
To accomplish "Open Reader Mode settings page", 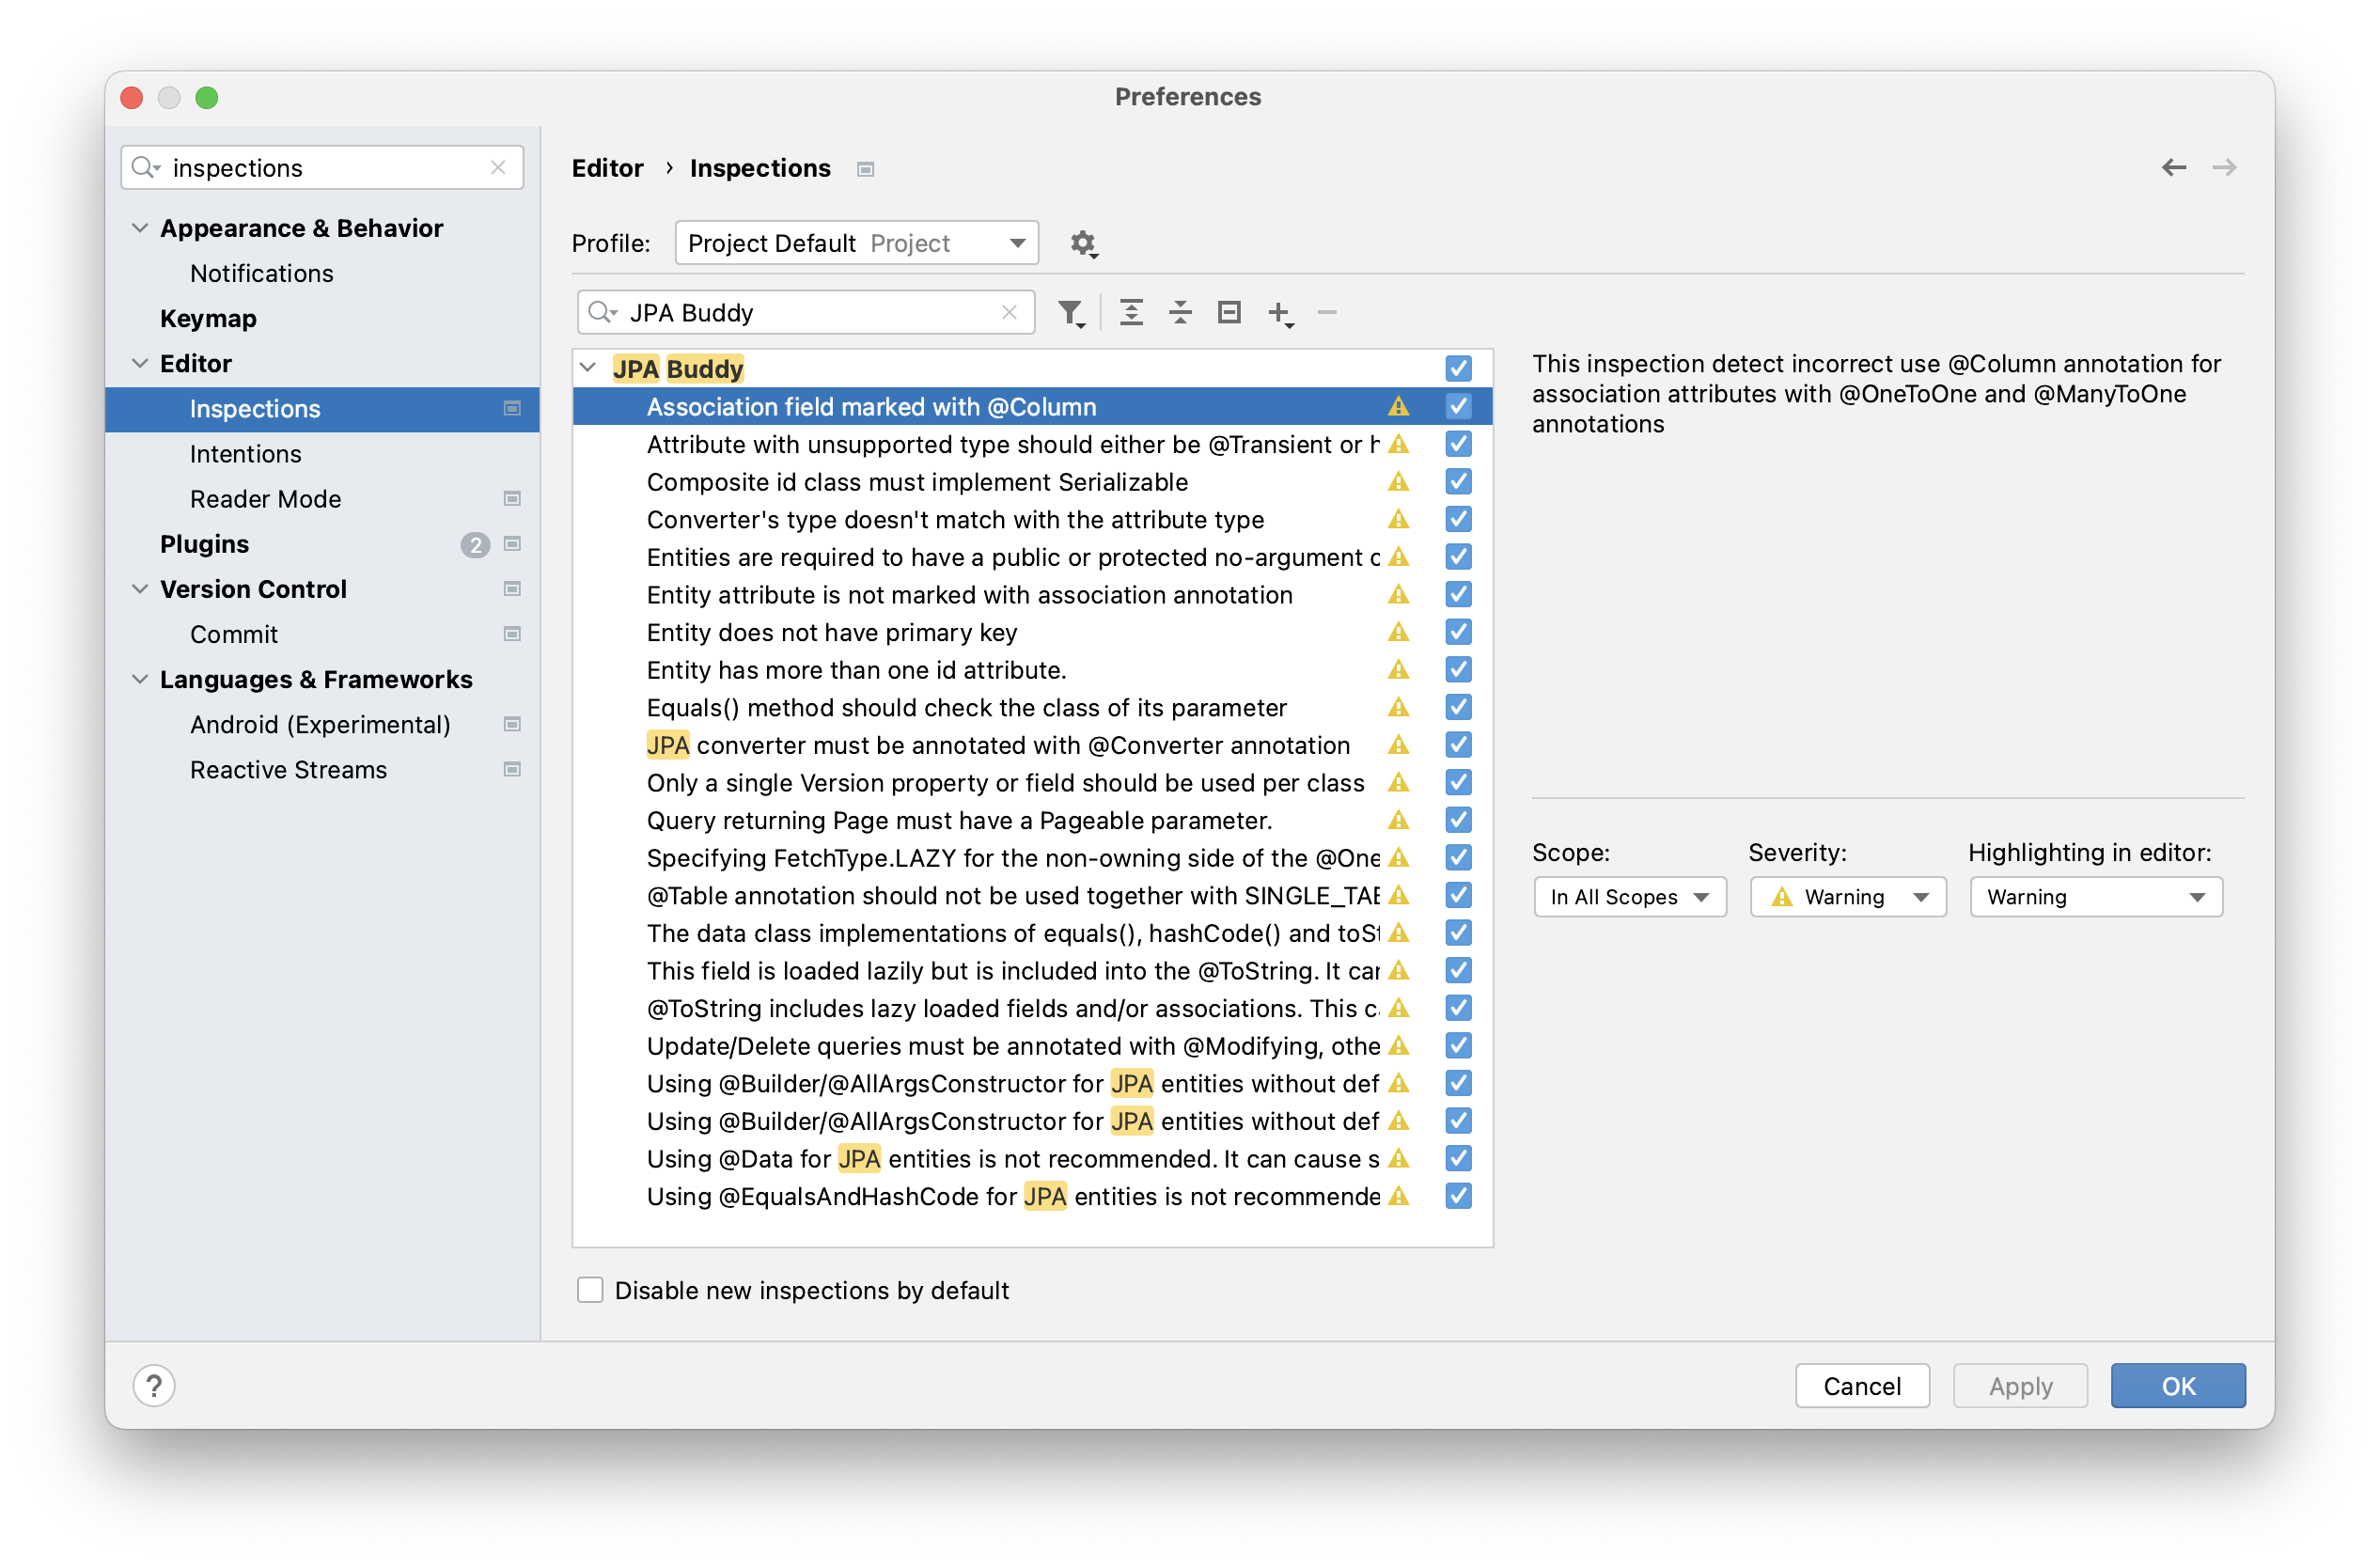I will point(265,499).
